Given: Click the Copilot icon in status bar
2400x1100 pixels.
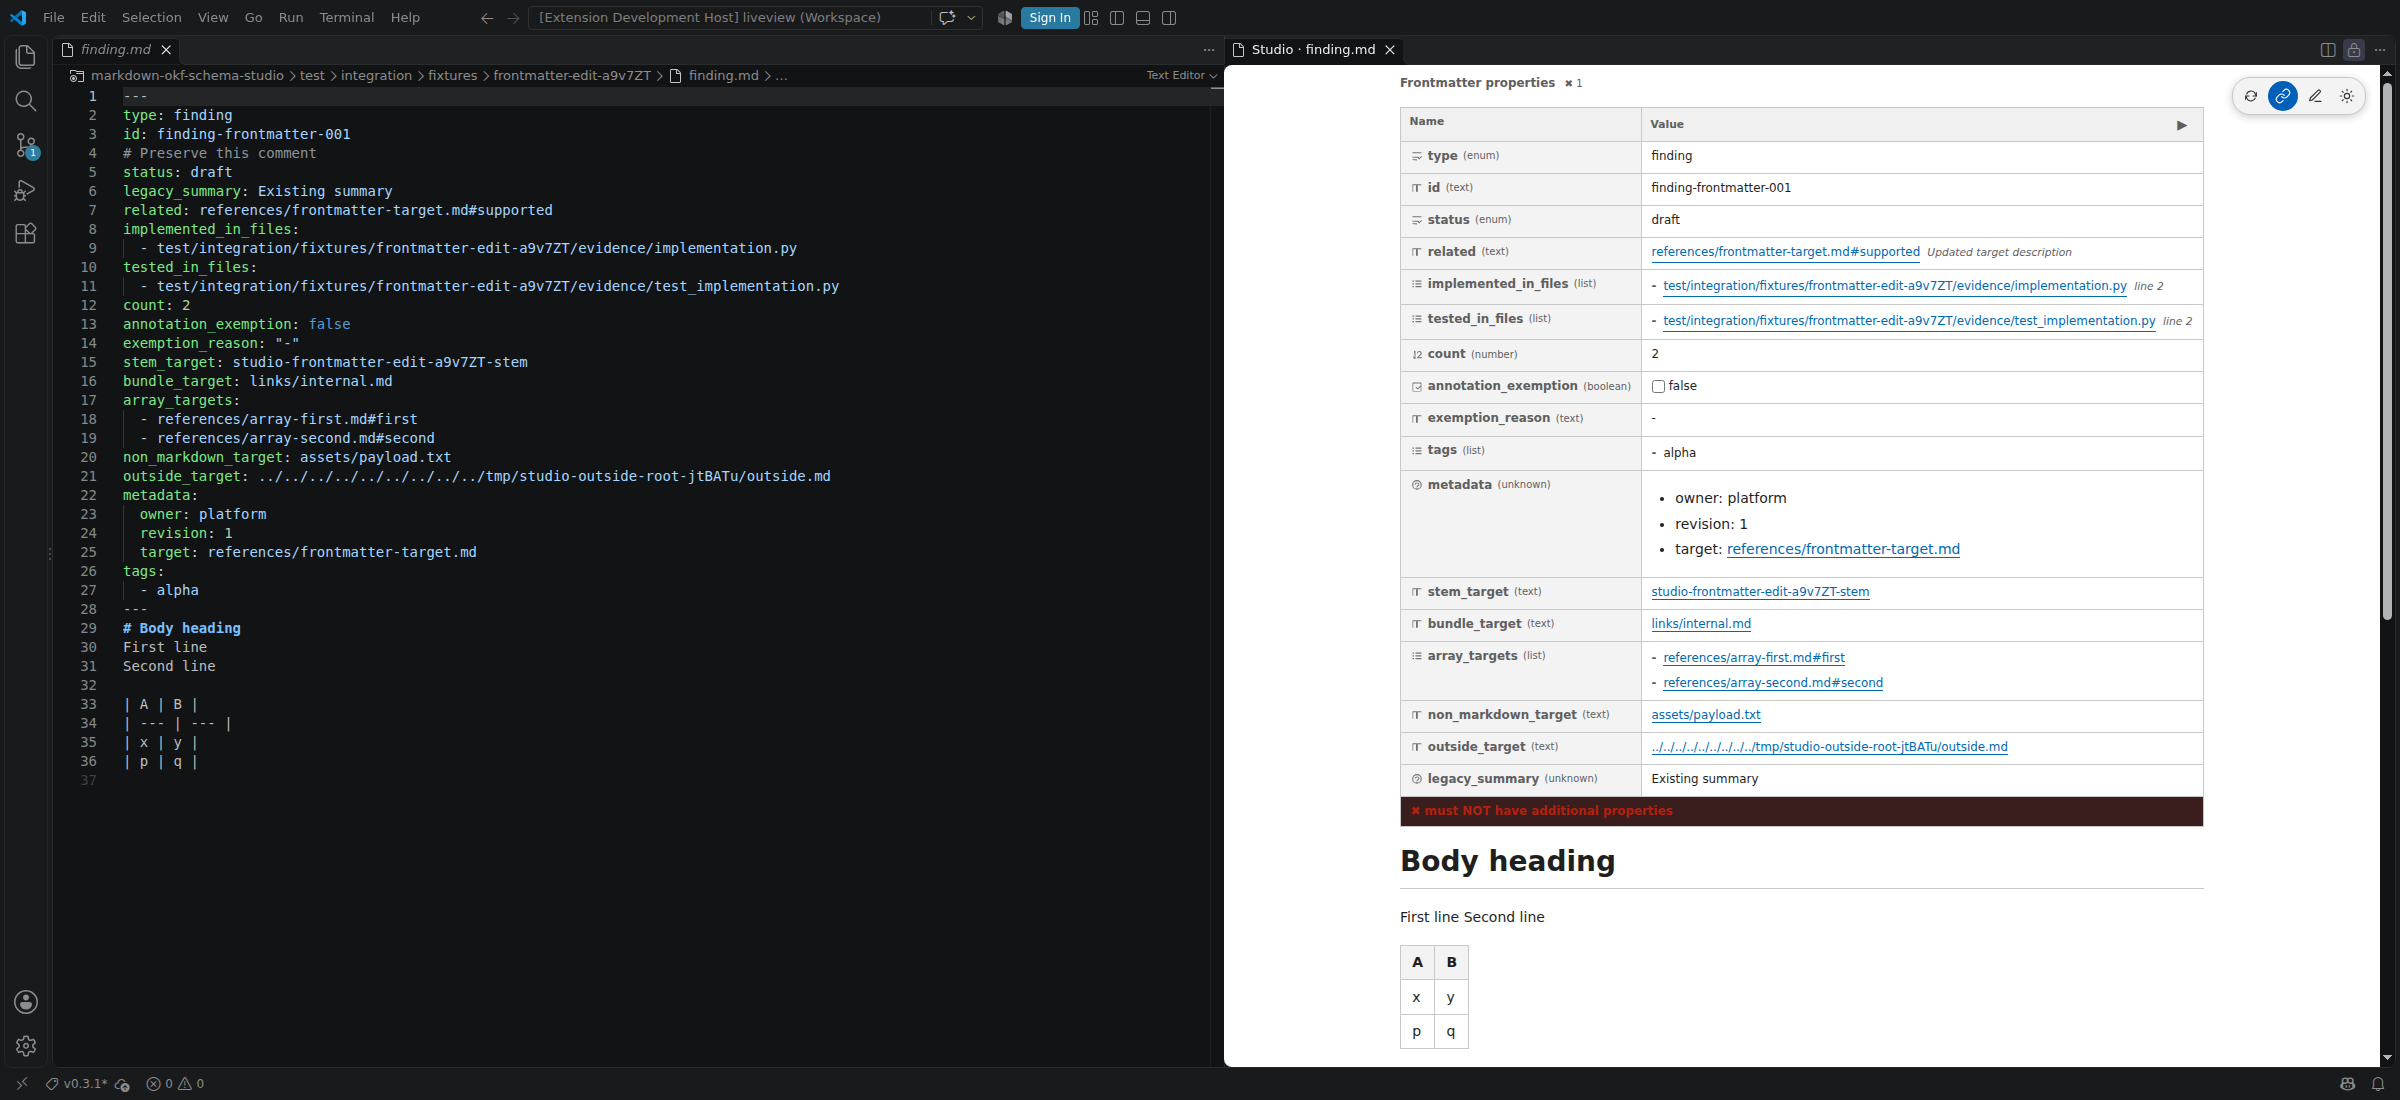Looking at the screenshot, I should (2348, 1084).
